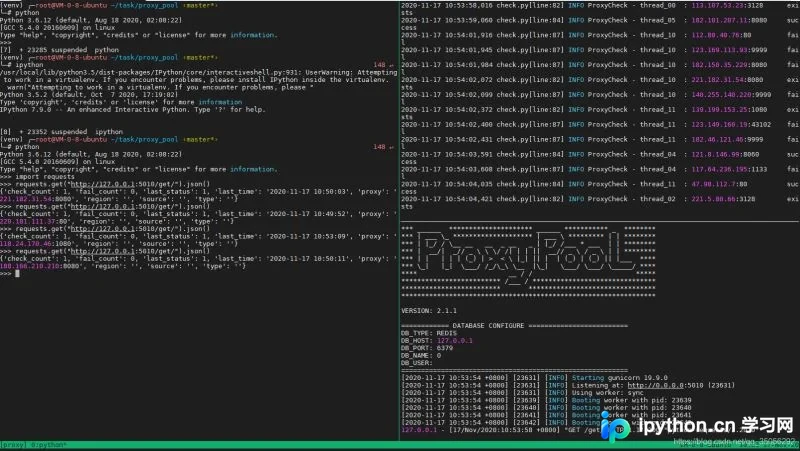Click last_time '2020-11-17 10:50:11' in the left pane

[310, 259]
